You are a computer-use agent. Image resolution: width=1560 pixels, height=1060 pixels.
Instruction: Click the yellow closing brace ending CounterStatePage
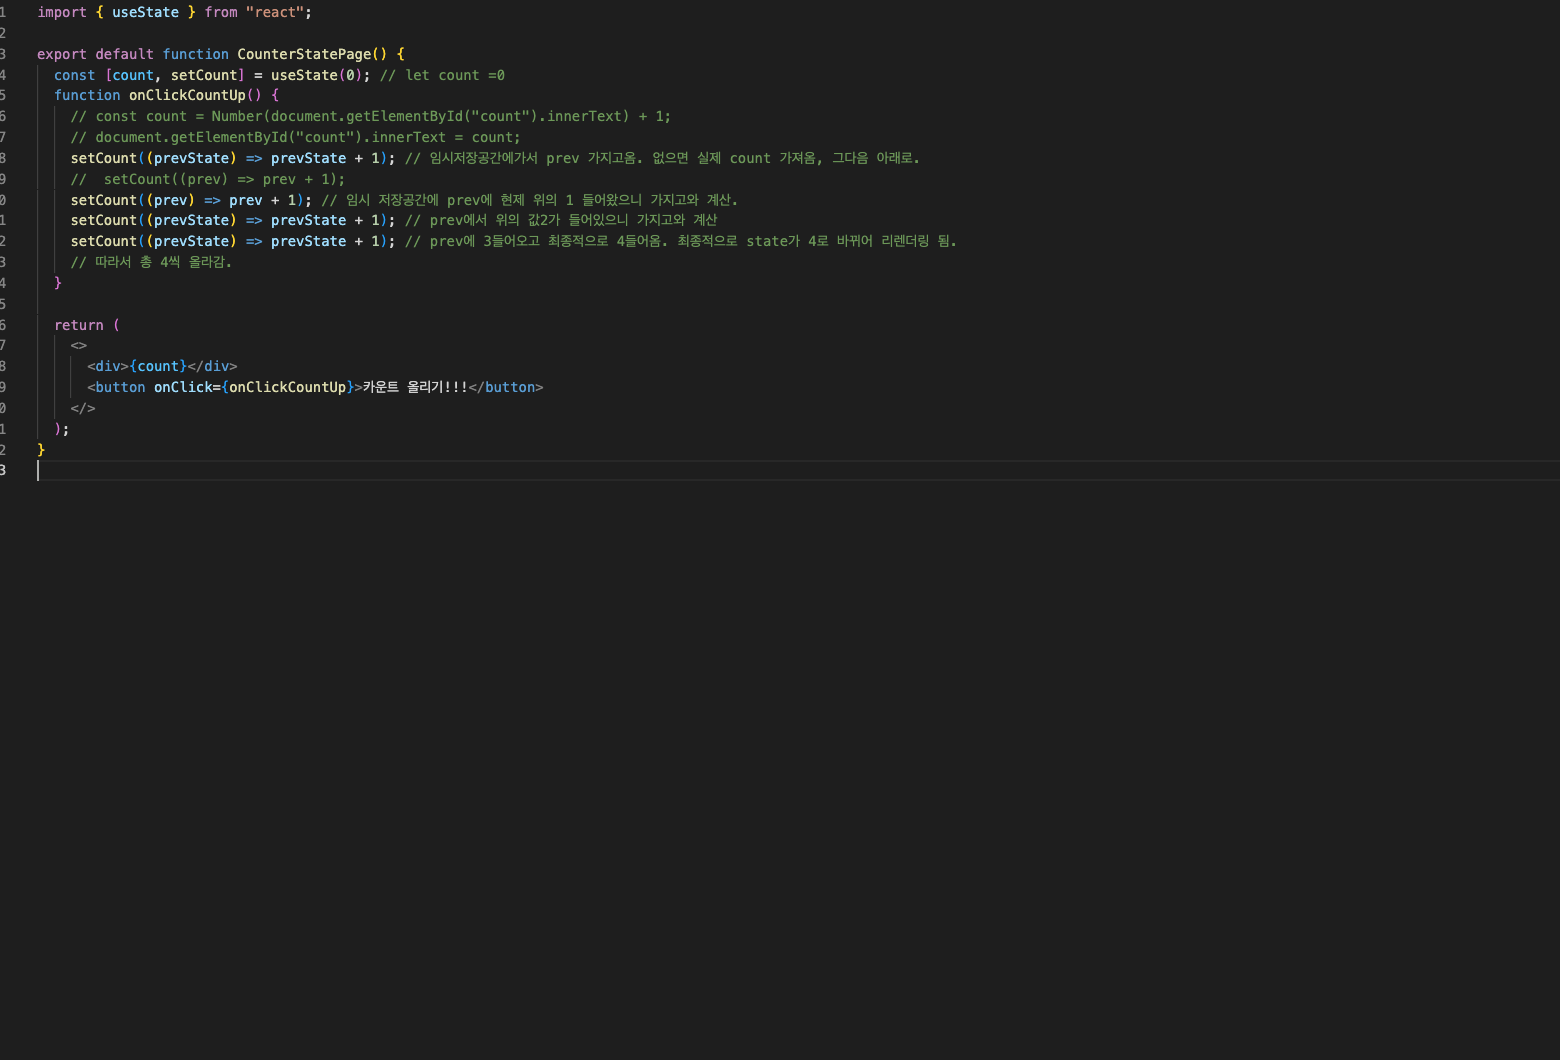pyautogui.click(x=41, y=450)
